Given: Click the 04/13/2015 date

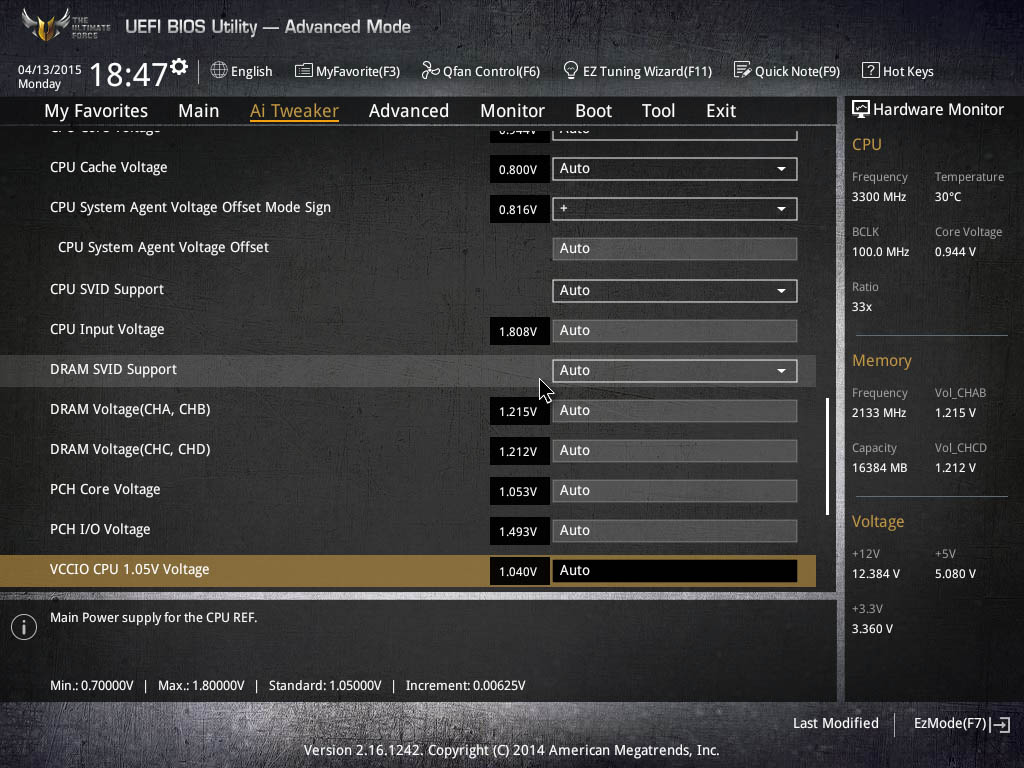Looking at the screenshot, I should click(x=49, y=69).
